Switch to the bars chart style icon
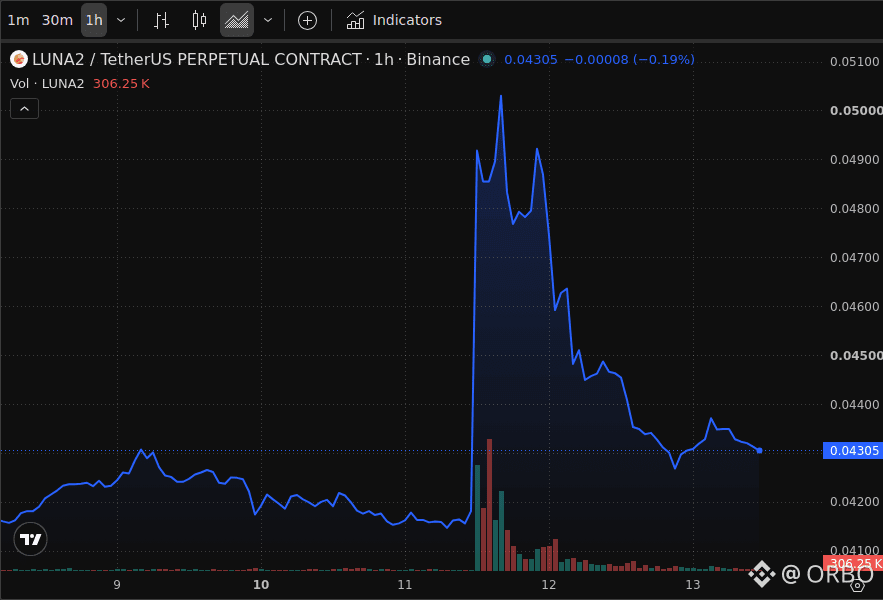This screenshot has width=883, height=600. click(x=162, y=20)
